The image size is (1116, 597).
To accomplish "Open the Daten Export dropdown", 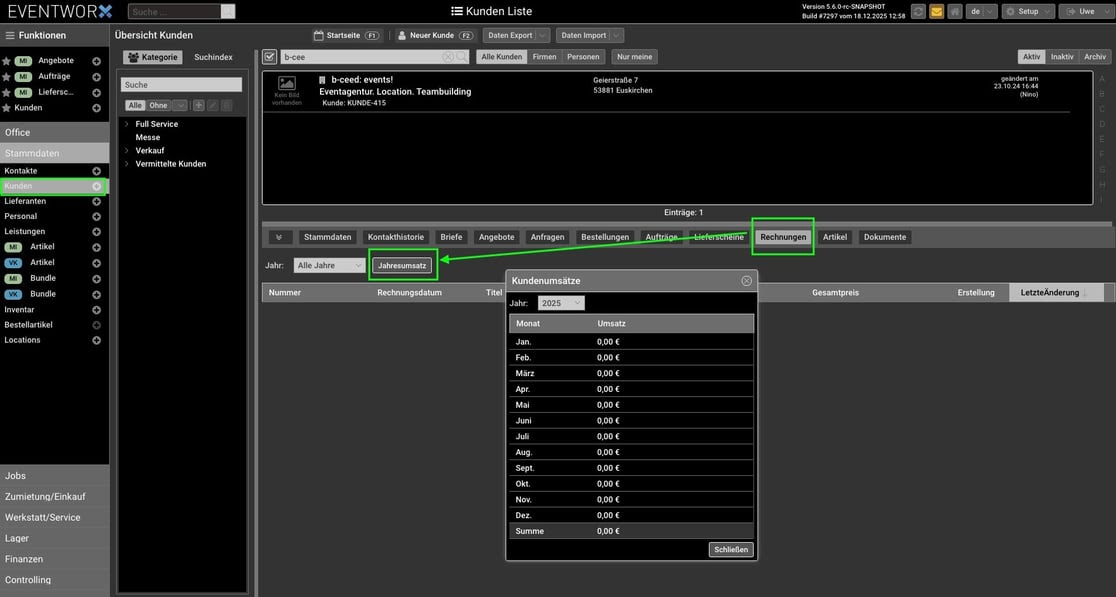I will [x=515, y=35].
